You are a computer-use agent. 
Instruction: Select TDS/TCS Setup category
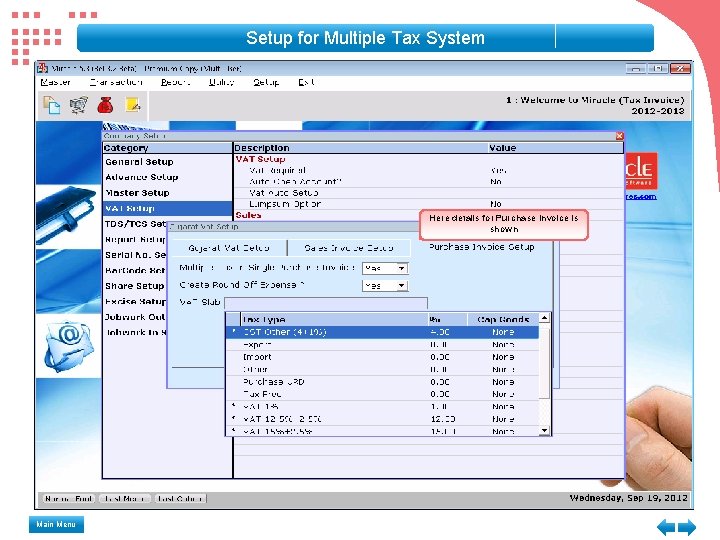pos(135,224)
